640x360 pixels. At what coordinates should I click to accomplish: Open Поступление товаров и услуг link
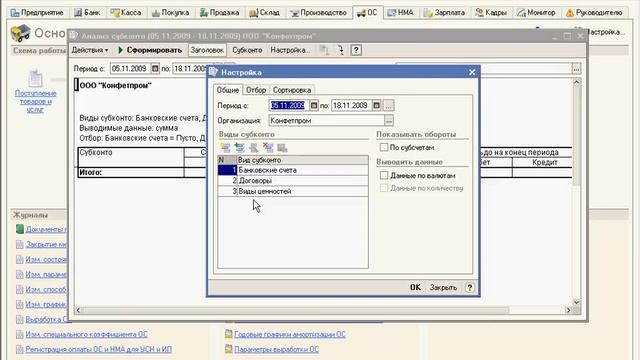[x=36, y=101]
